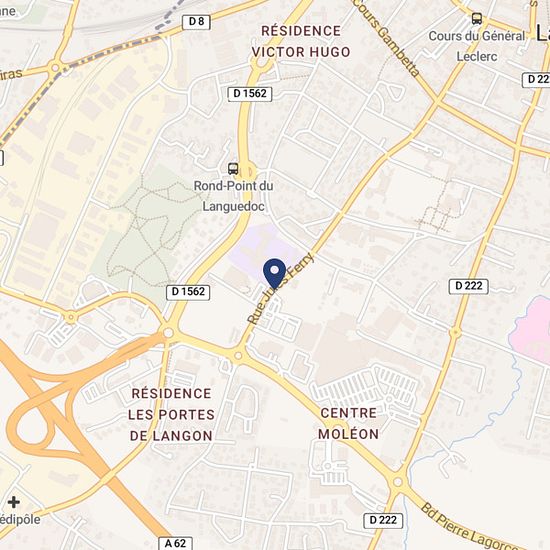Select the Résidence Les Portes de Langon label
The image size is (550, 550).
pos(171,415)
